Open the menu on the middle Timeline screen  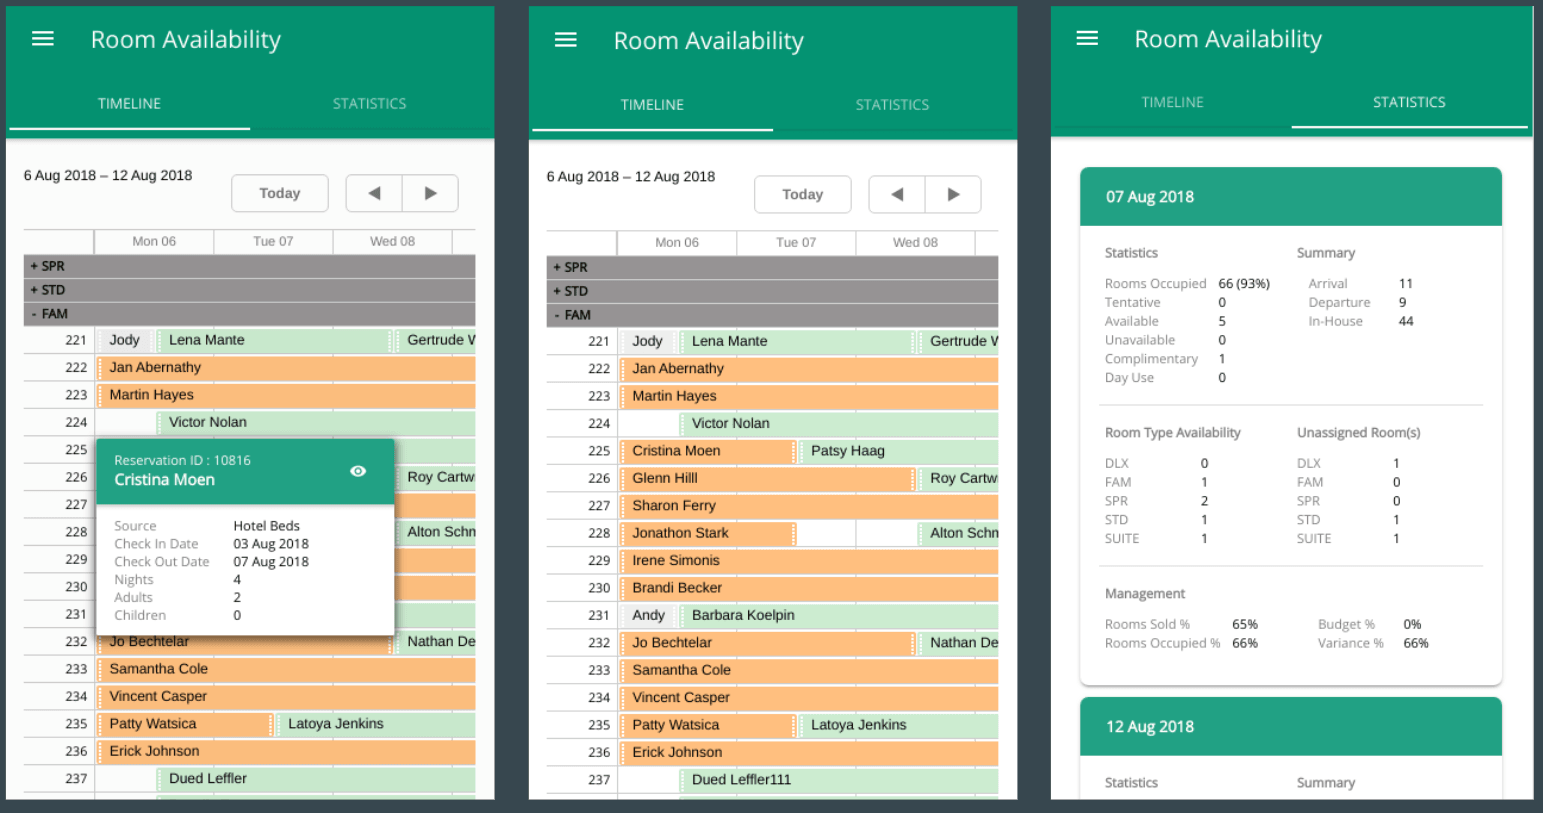click(565, 40)
